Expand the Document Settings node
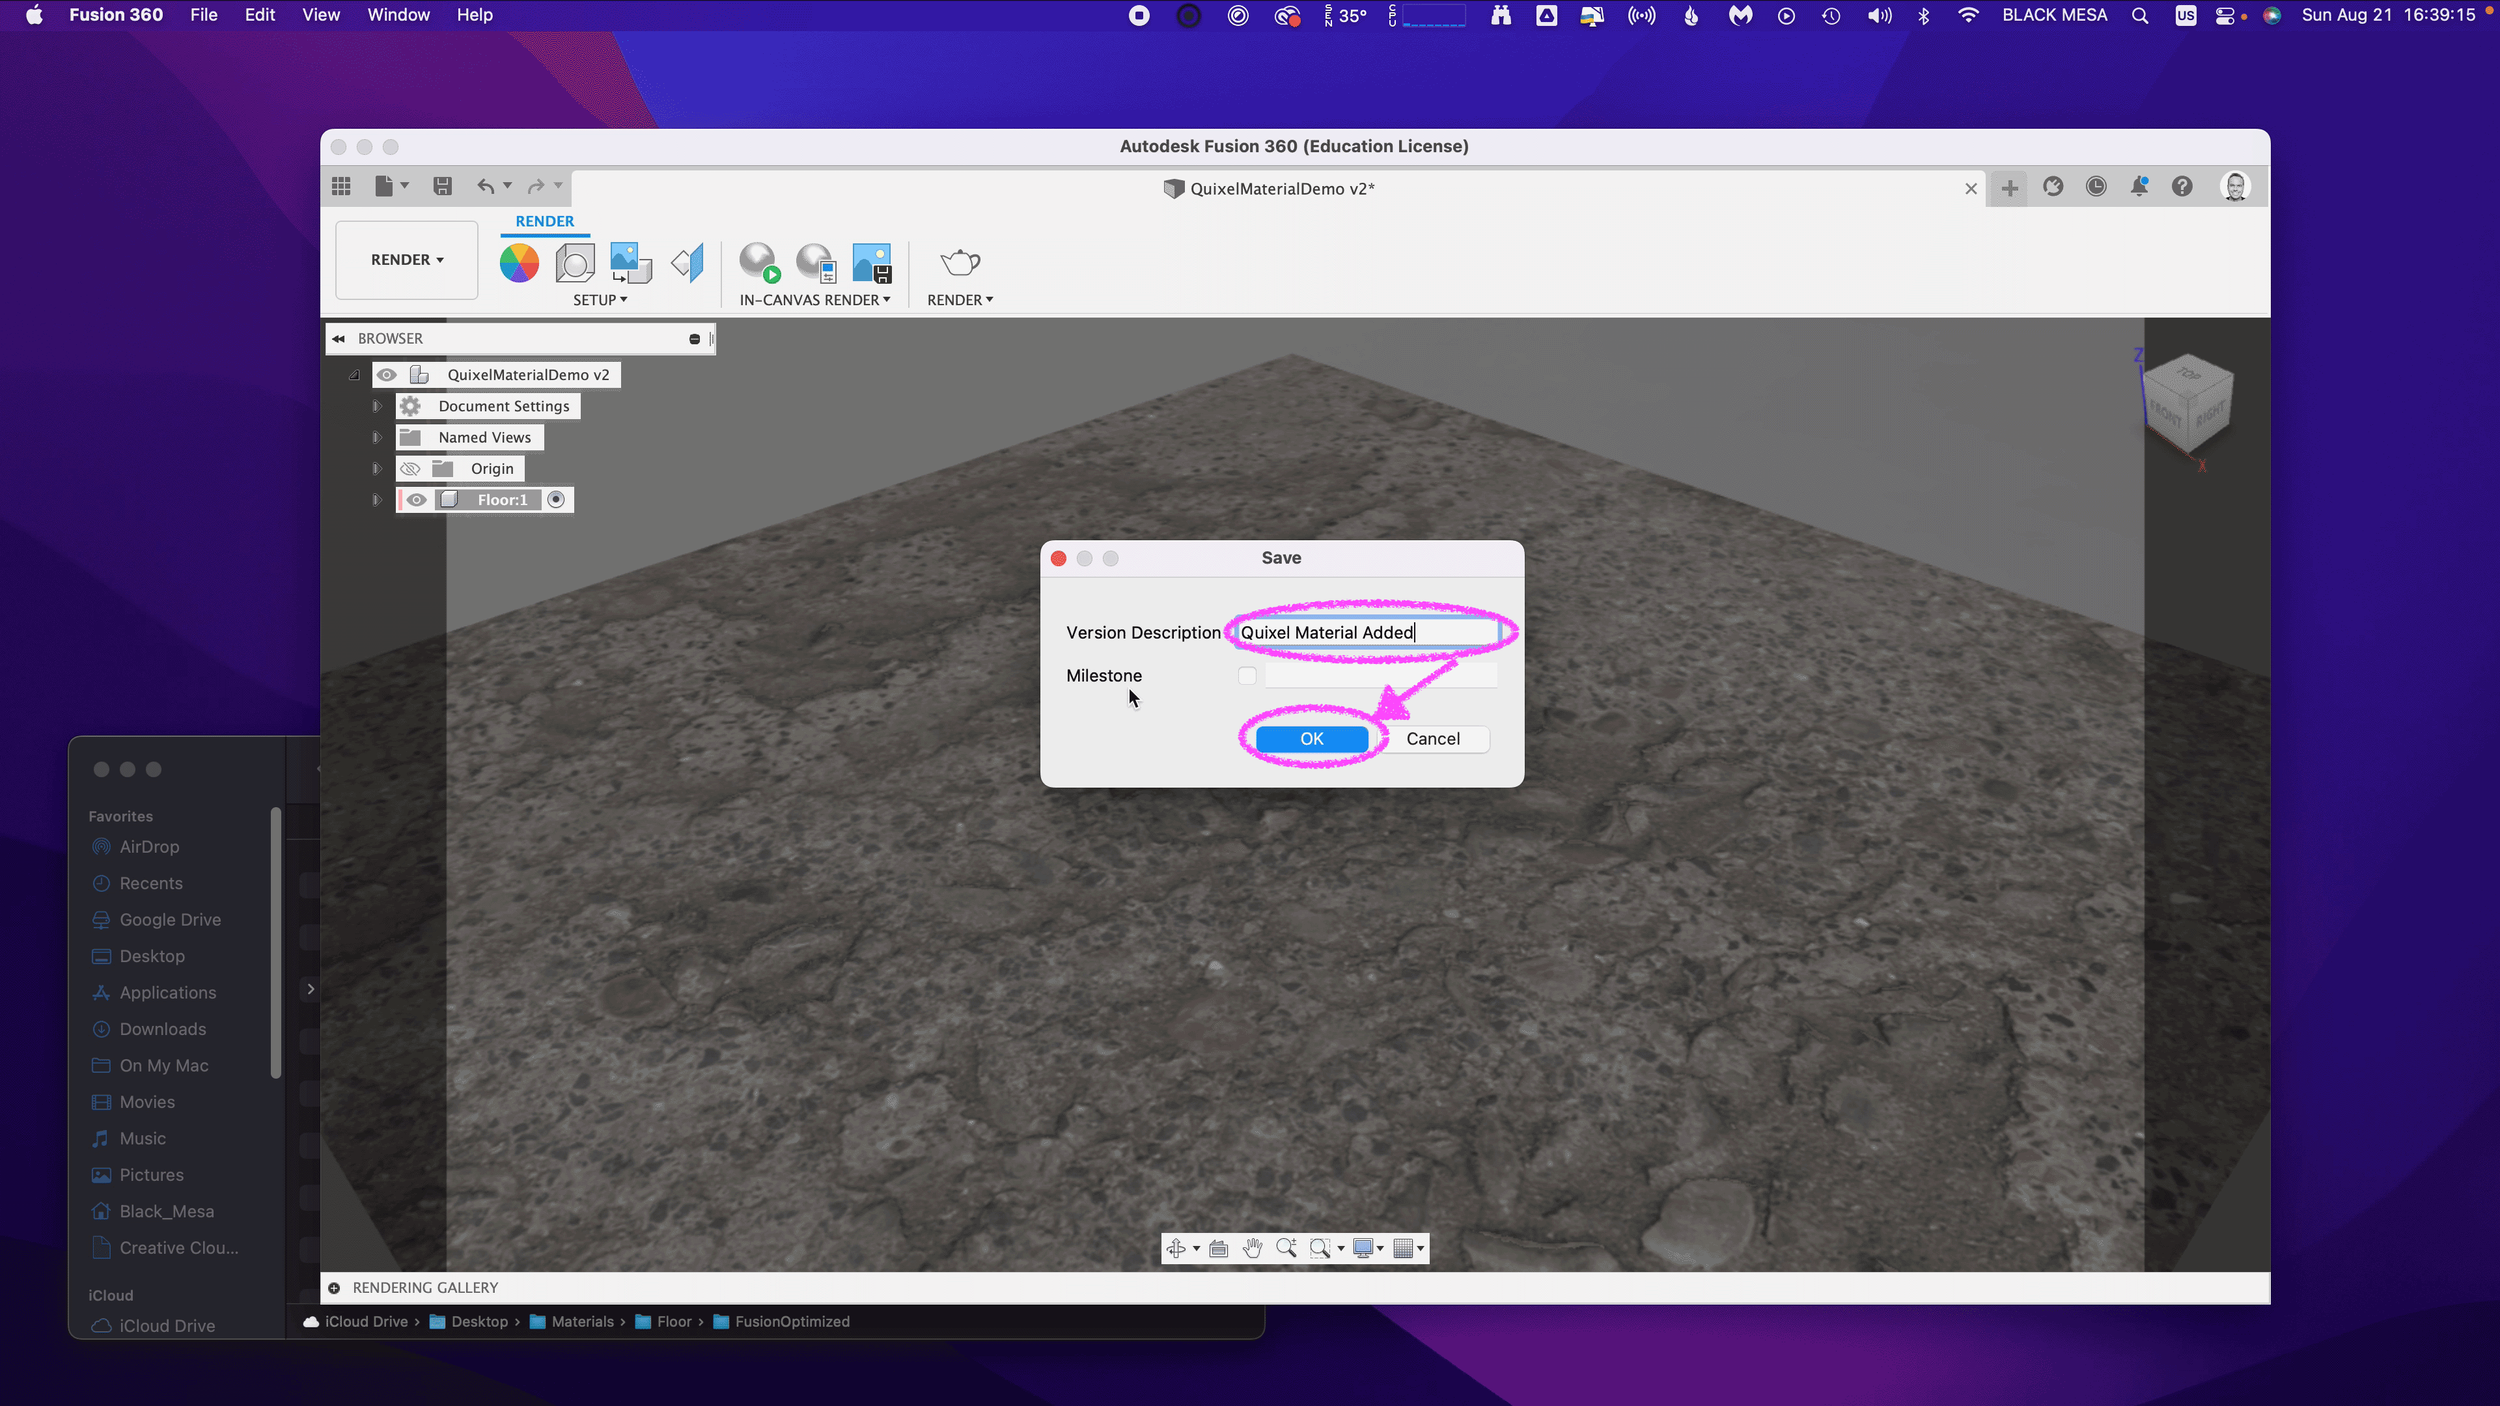 [x=377, y=406]
